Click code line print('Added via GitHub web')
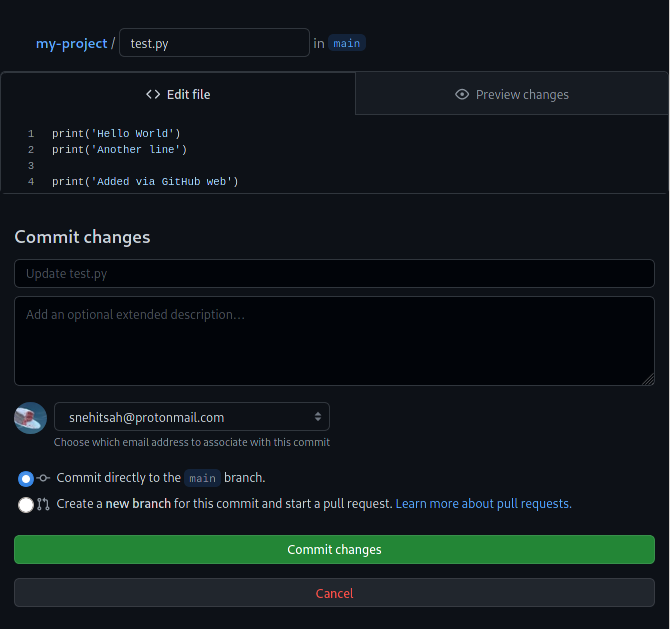 (x=145, y=182)
